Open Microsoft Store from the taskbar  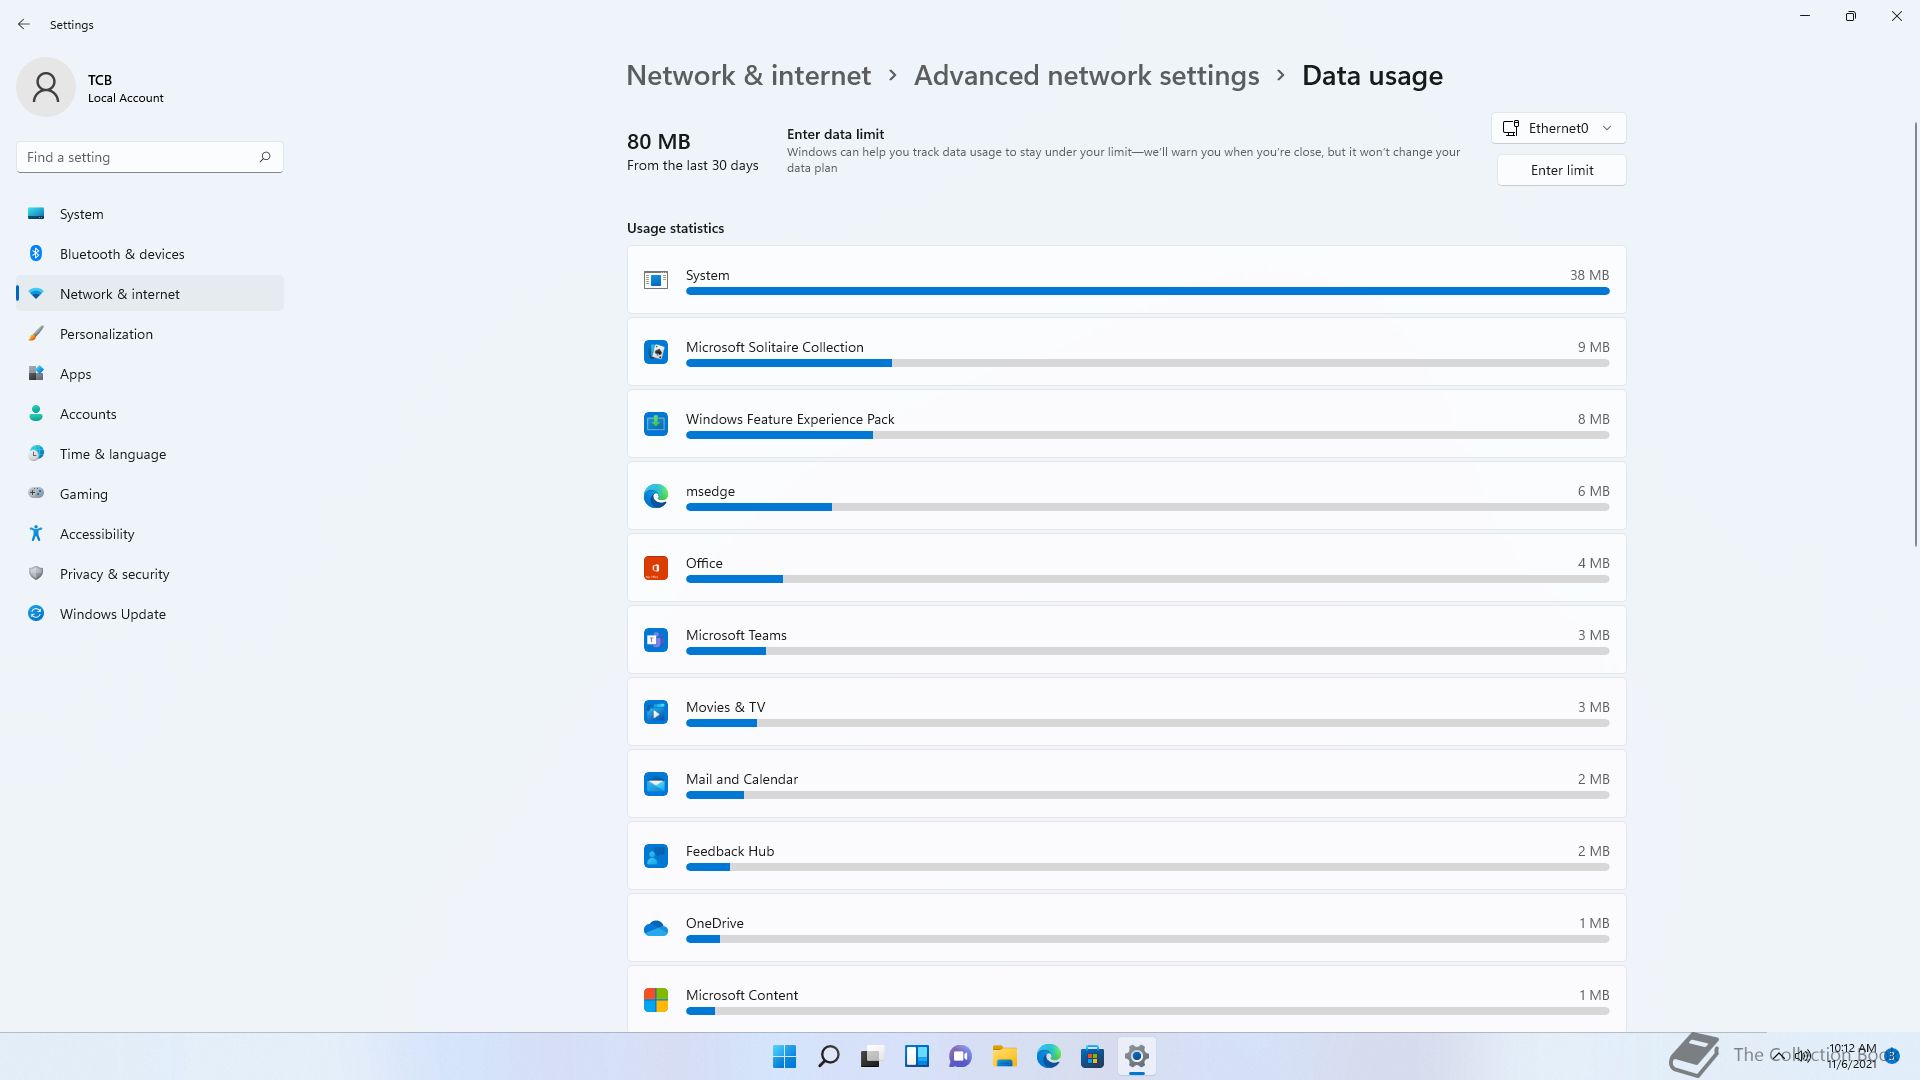coord(1093,1056)
